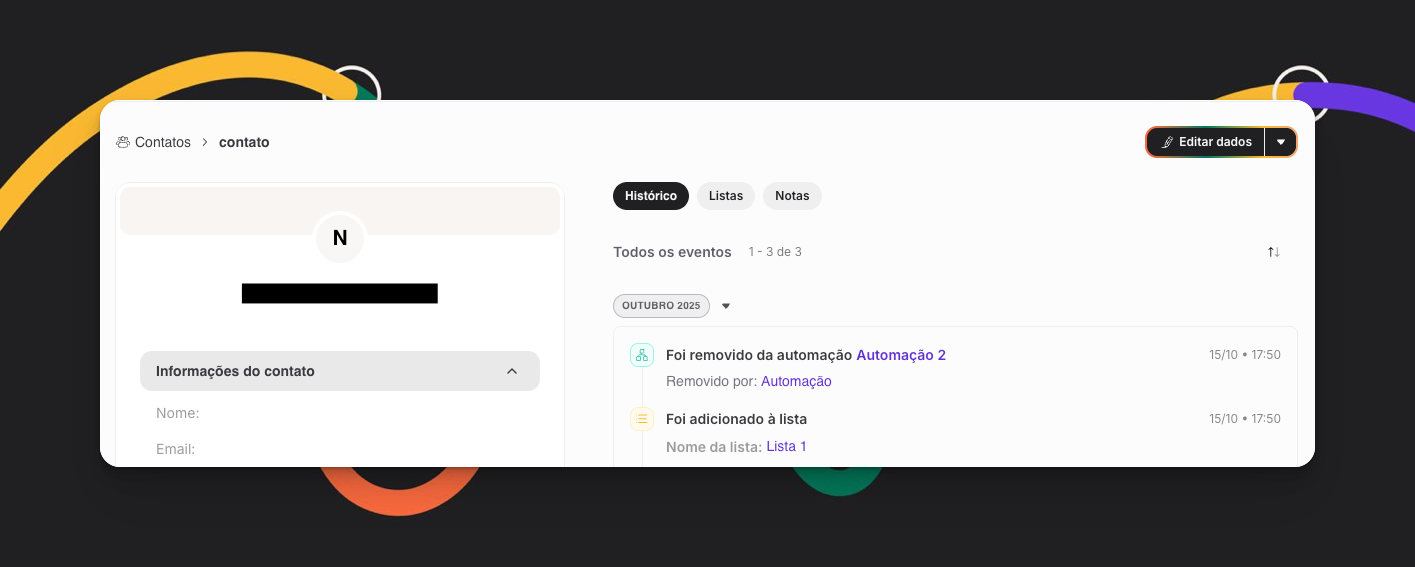This screenshot has height=567, width=1415.
Task: Click the blacked-out contact name bar
Action: pyautogui.click(x=340, y=293)
